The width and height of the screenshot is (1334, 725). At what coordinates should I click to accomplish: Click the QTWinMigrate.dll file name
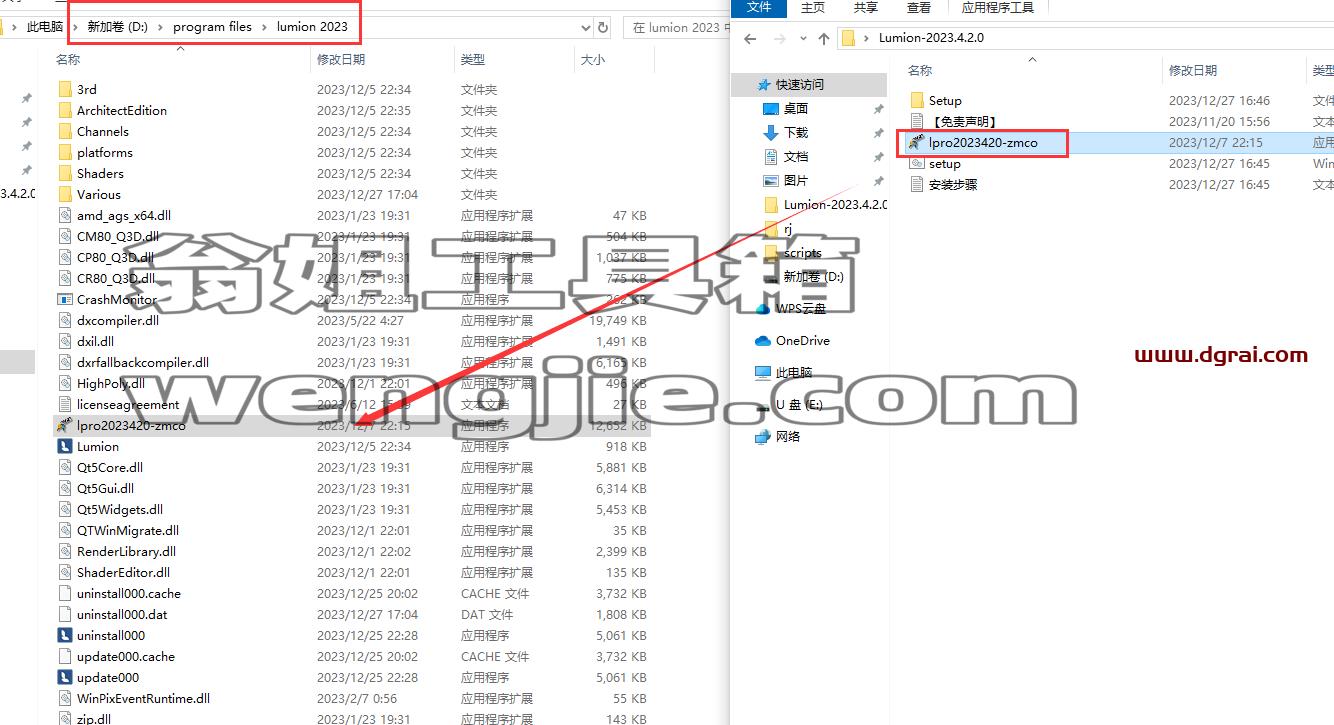(x=128, y=530)
